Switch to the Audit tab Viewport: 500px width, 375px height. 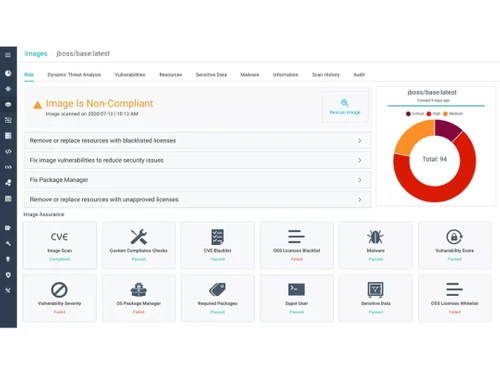[359, 75]
